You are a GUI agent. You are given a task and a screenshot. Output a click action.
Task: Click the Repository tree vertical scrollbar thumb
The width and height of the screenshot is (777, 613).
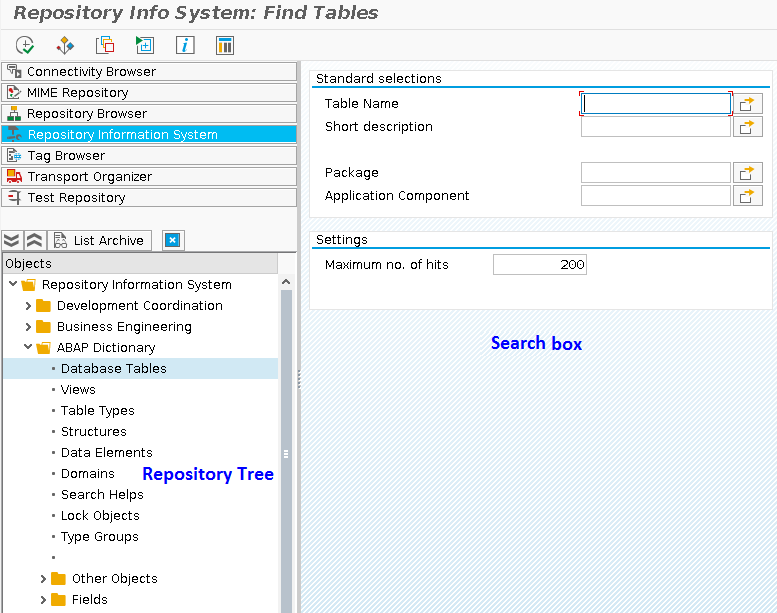[286, 453]
